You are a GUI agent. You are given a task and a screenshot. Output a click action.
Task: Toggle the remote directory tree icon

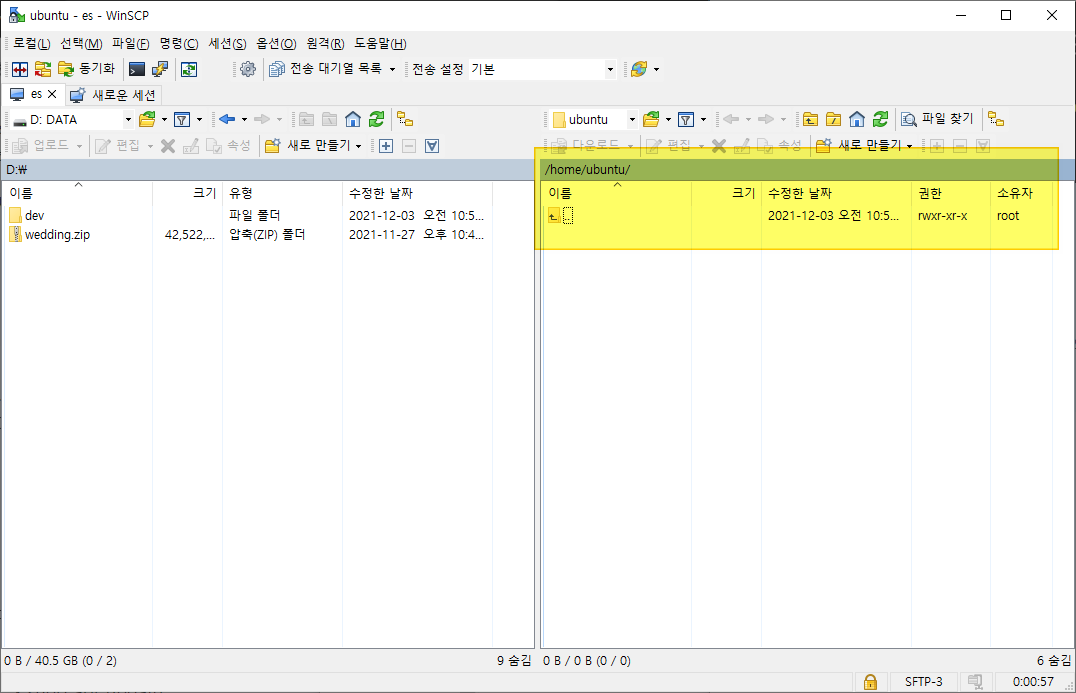[996, 119]
